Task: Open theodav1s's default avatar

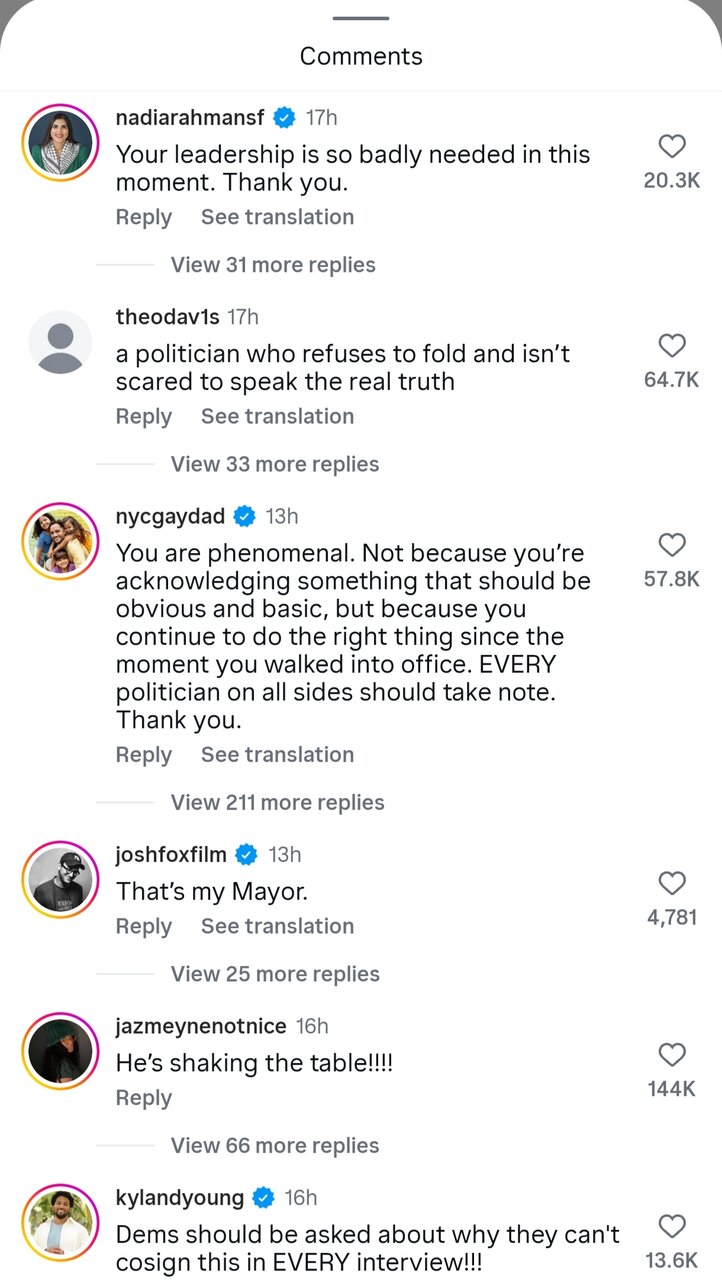Action: click(x=60, y=341)
